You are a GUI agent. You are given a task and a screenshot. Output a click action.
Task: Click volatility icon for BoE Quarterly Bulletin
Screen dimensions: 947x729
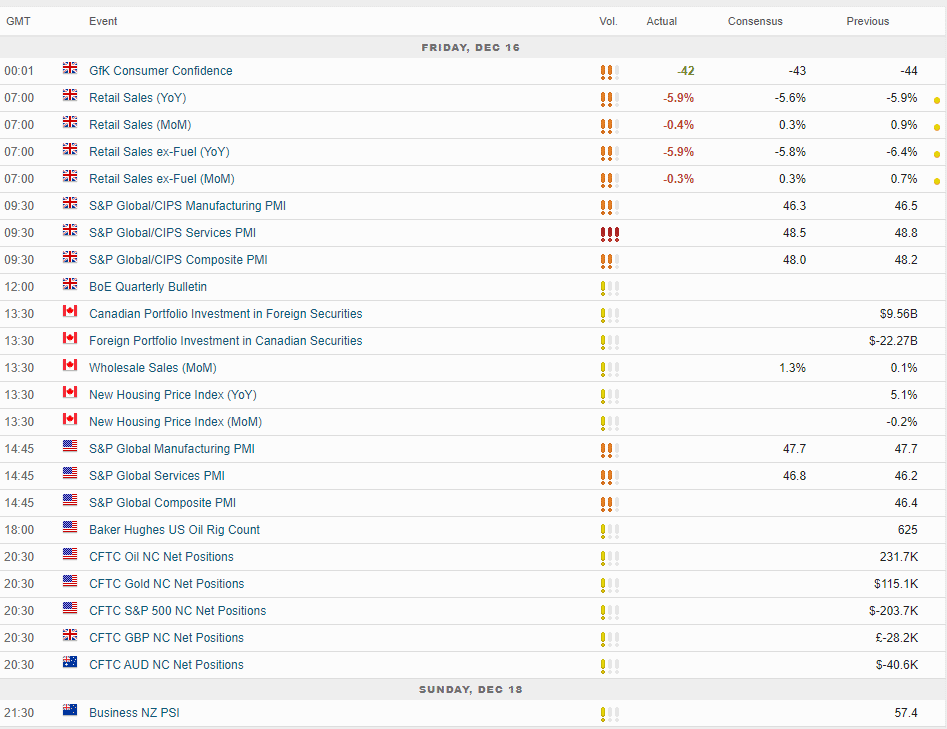point(610,288)
